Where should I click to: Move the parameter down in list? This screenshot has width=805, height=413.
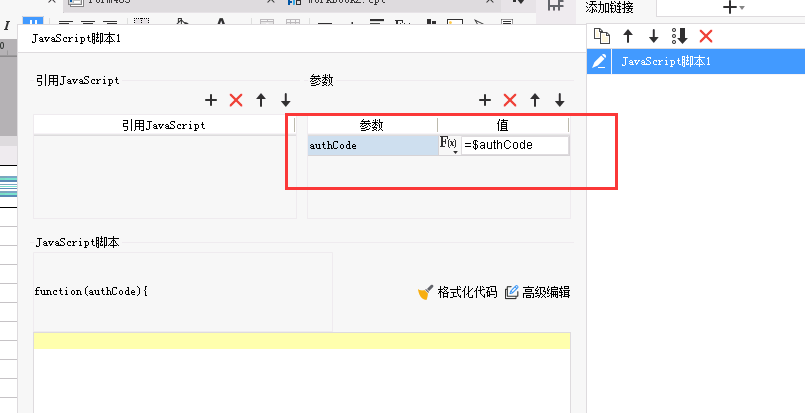(x=560, y=100)
